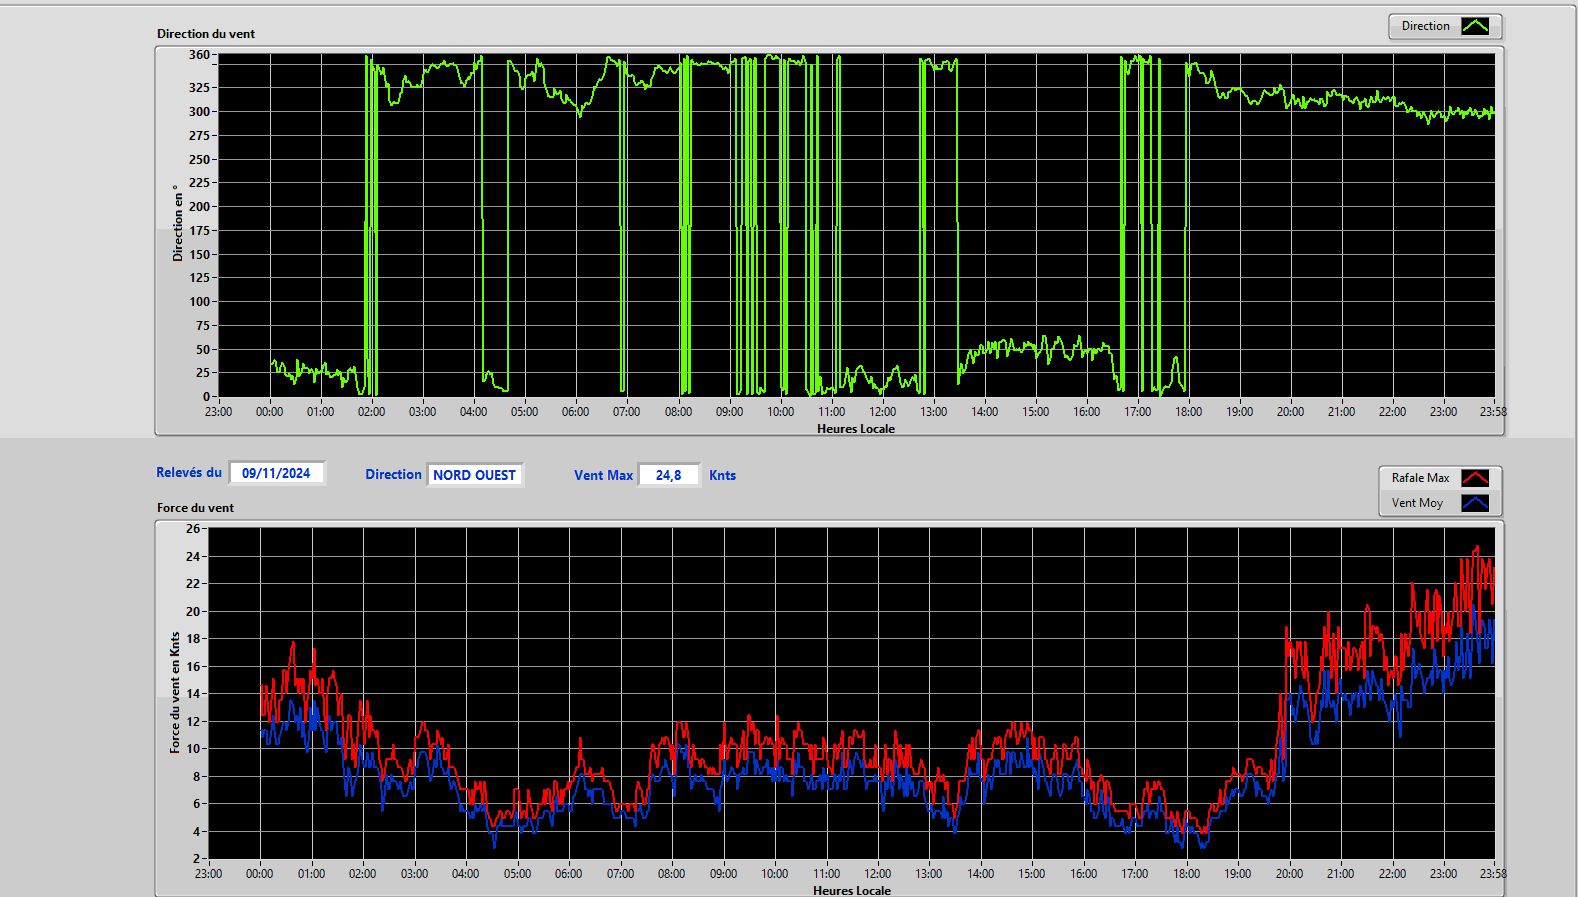This screenshot has width=1578, height=897.
Task: Click the blue 'Direction' label beside NORD OUEST
Action: tap(393, 474)
